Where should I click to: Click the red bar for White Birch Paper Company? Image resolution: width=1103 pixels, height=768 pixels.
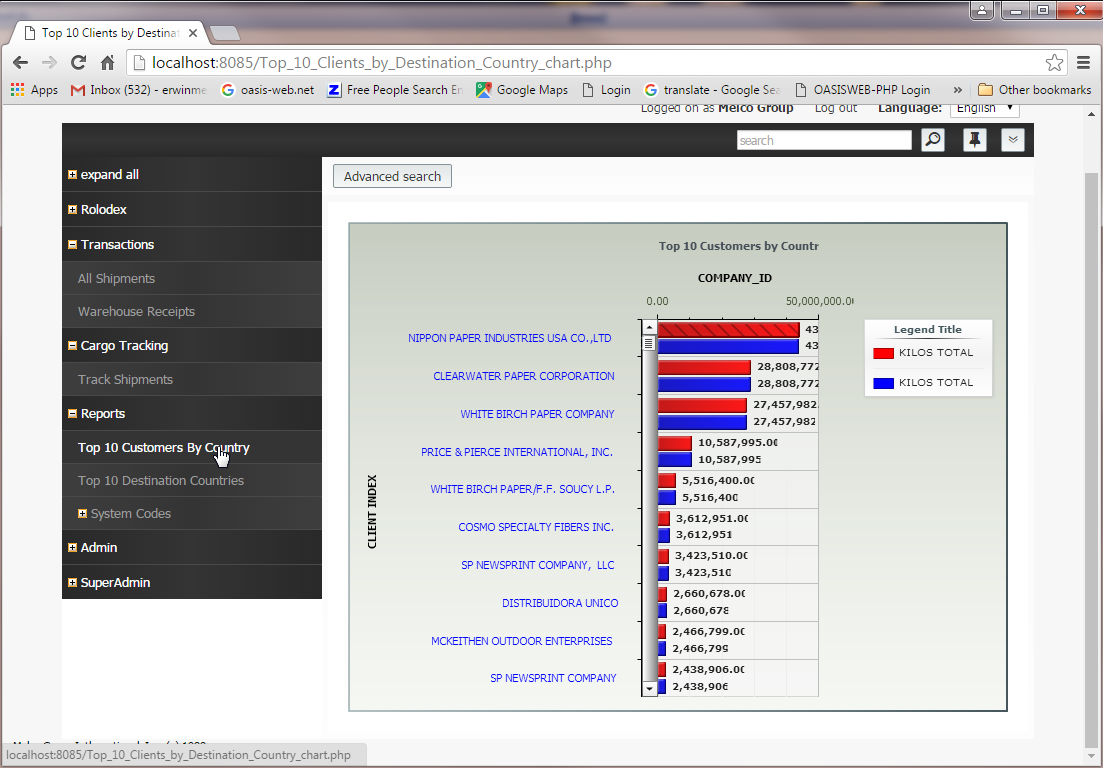pos(702,405)
